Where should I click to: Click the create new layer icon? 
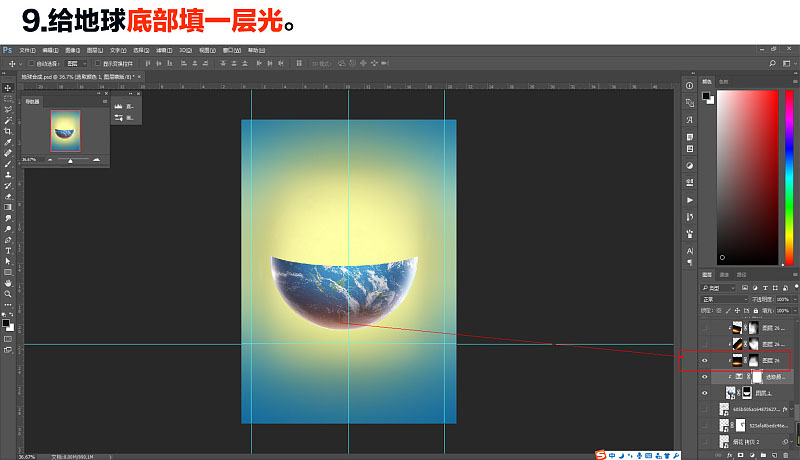tap(774, 455)
